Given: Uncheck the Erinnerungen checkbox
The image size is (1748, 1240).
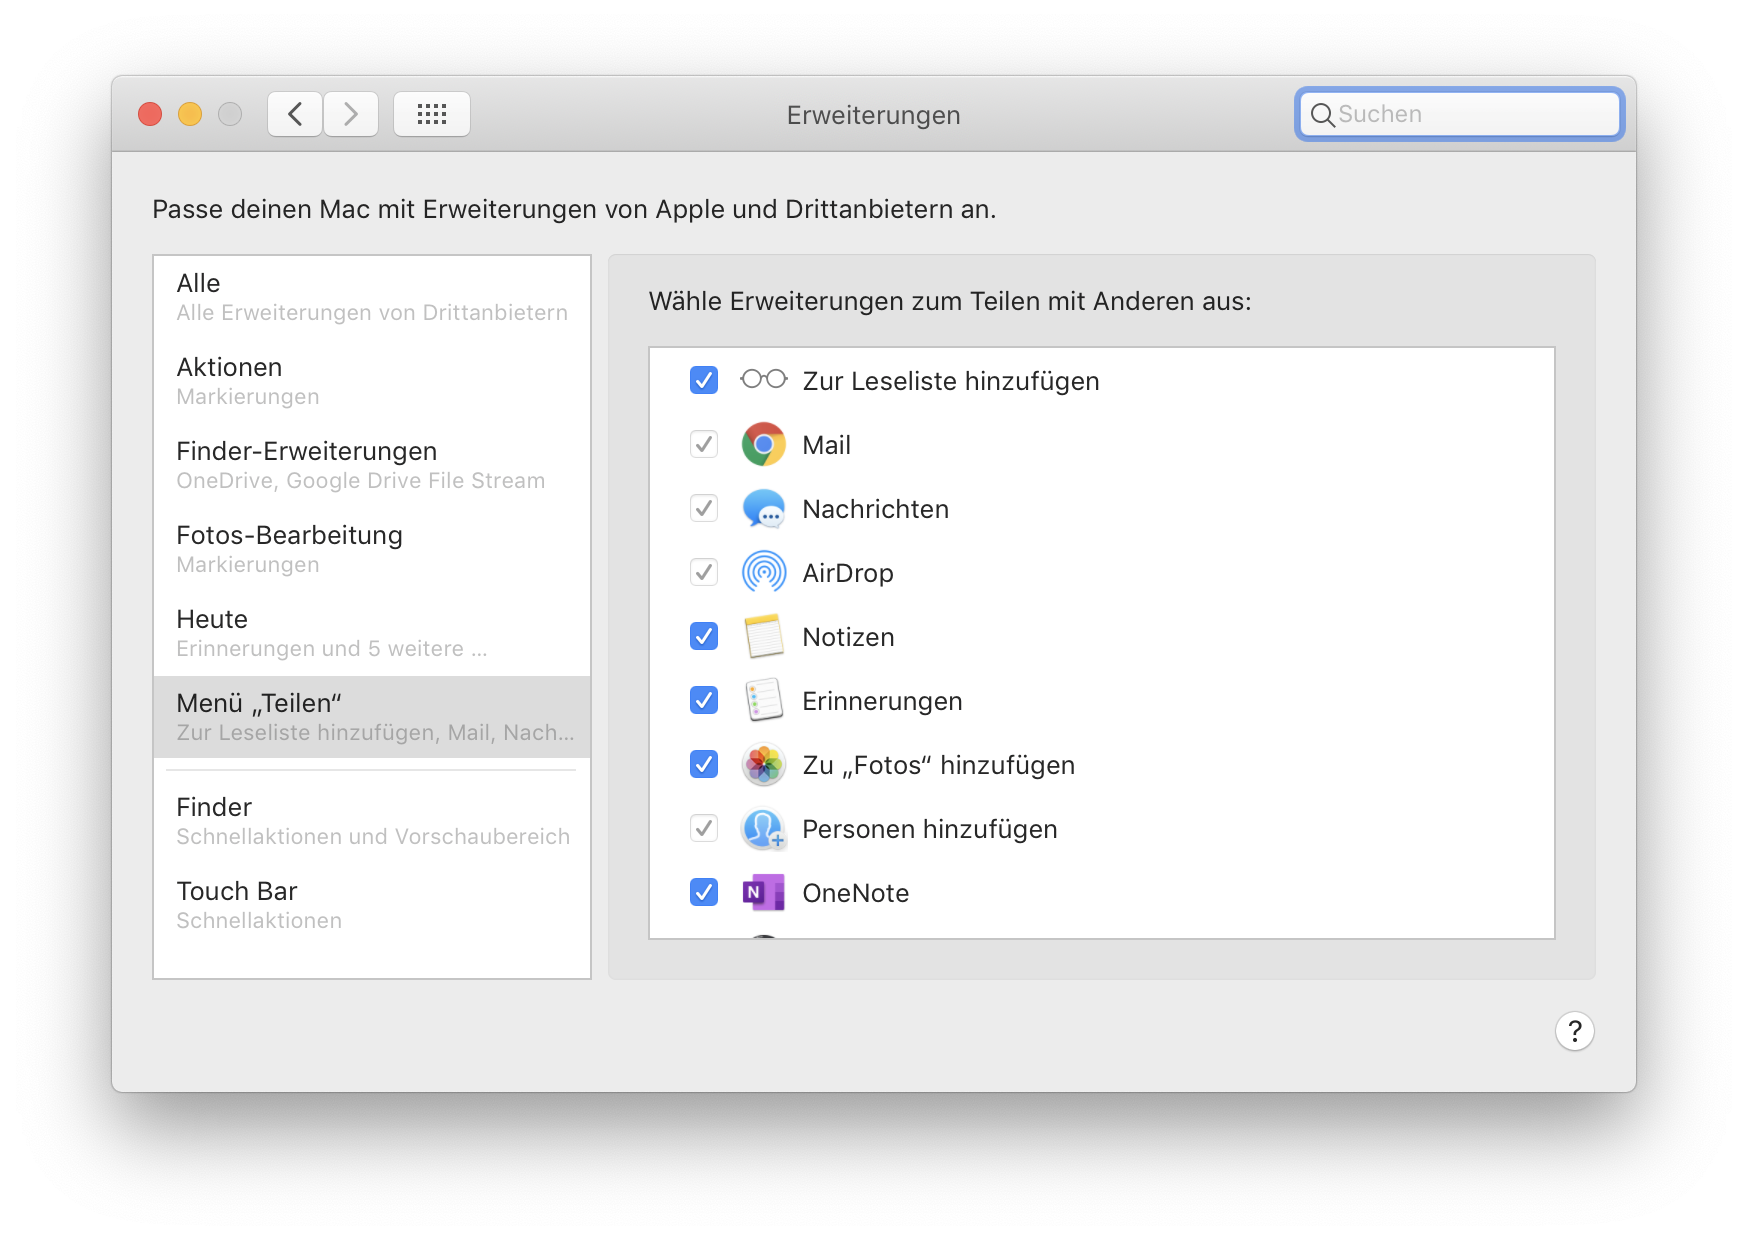Looking at the screenshot, I should coord(704,701).
